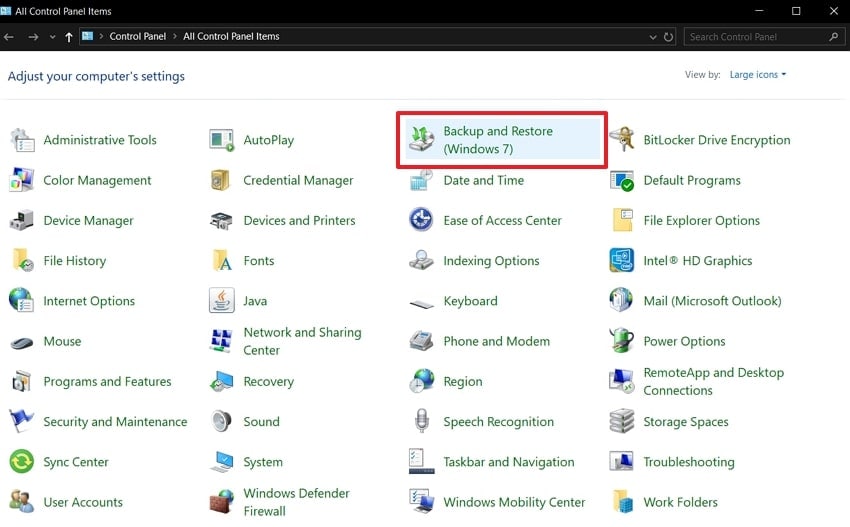Click the Back navigation arrow
850x527 pixels.
[x=9, y=37]
